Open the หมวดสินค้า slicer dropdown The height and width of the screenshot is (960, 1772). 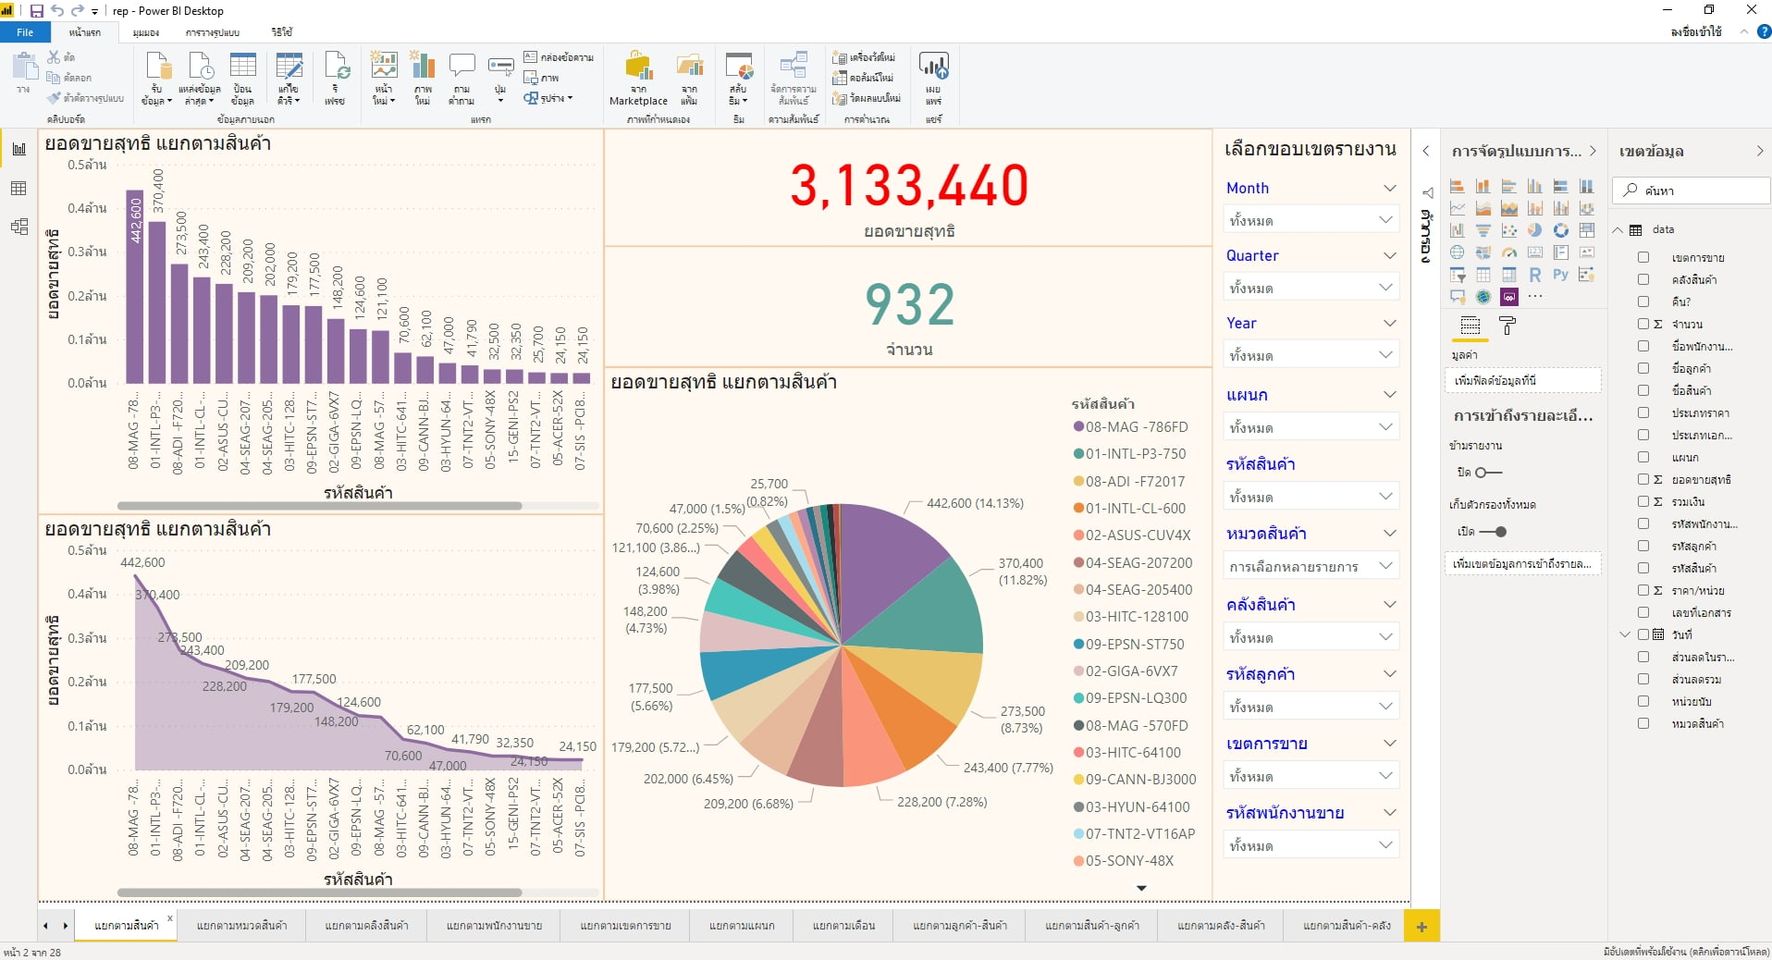point(1311,566)
